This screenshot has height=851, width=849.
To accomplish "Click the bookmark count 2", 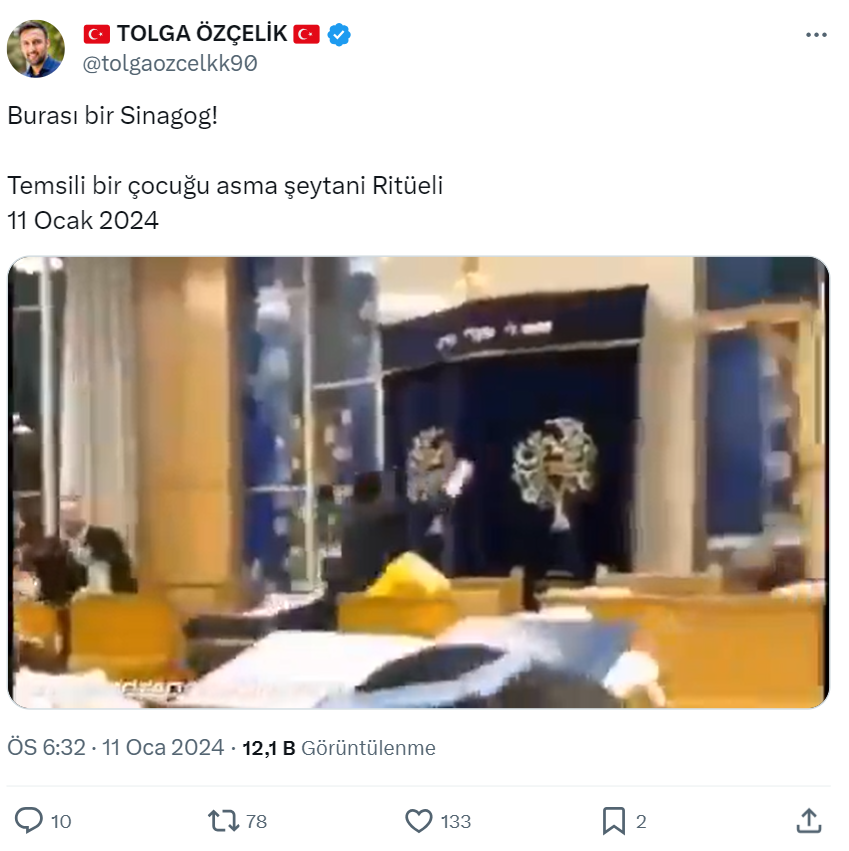I will [641, 822].
